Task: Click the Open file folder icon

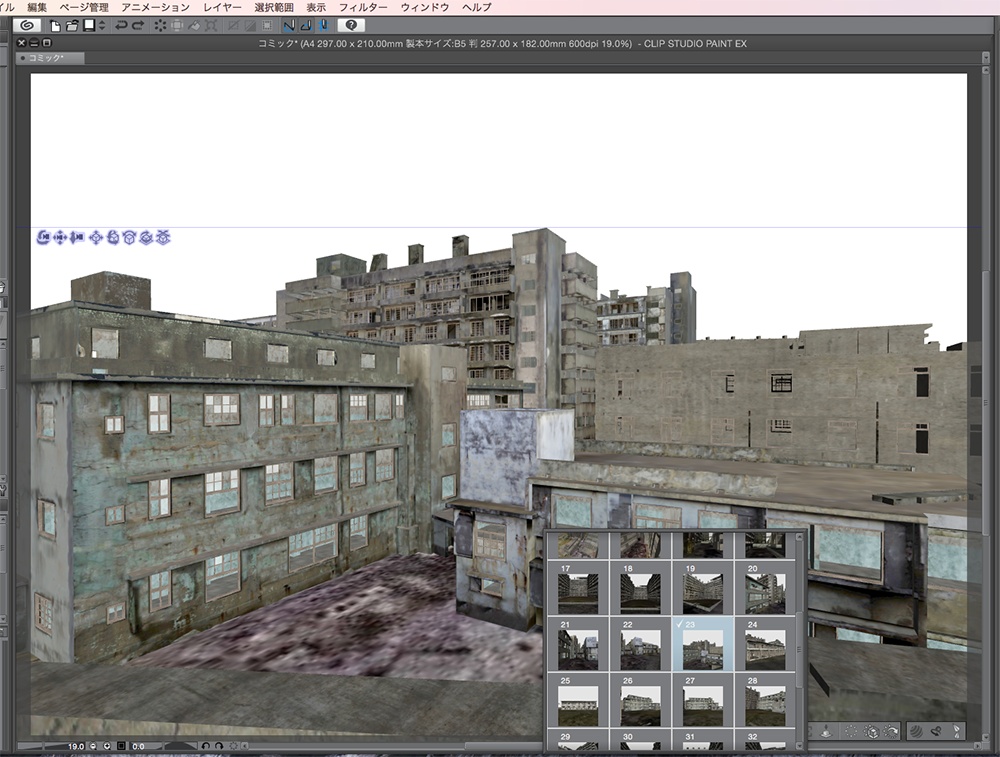Action: tap(72, 25)
